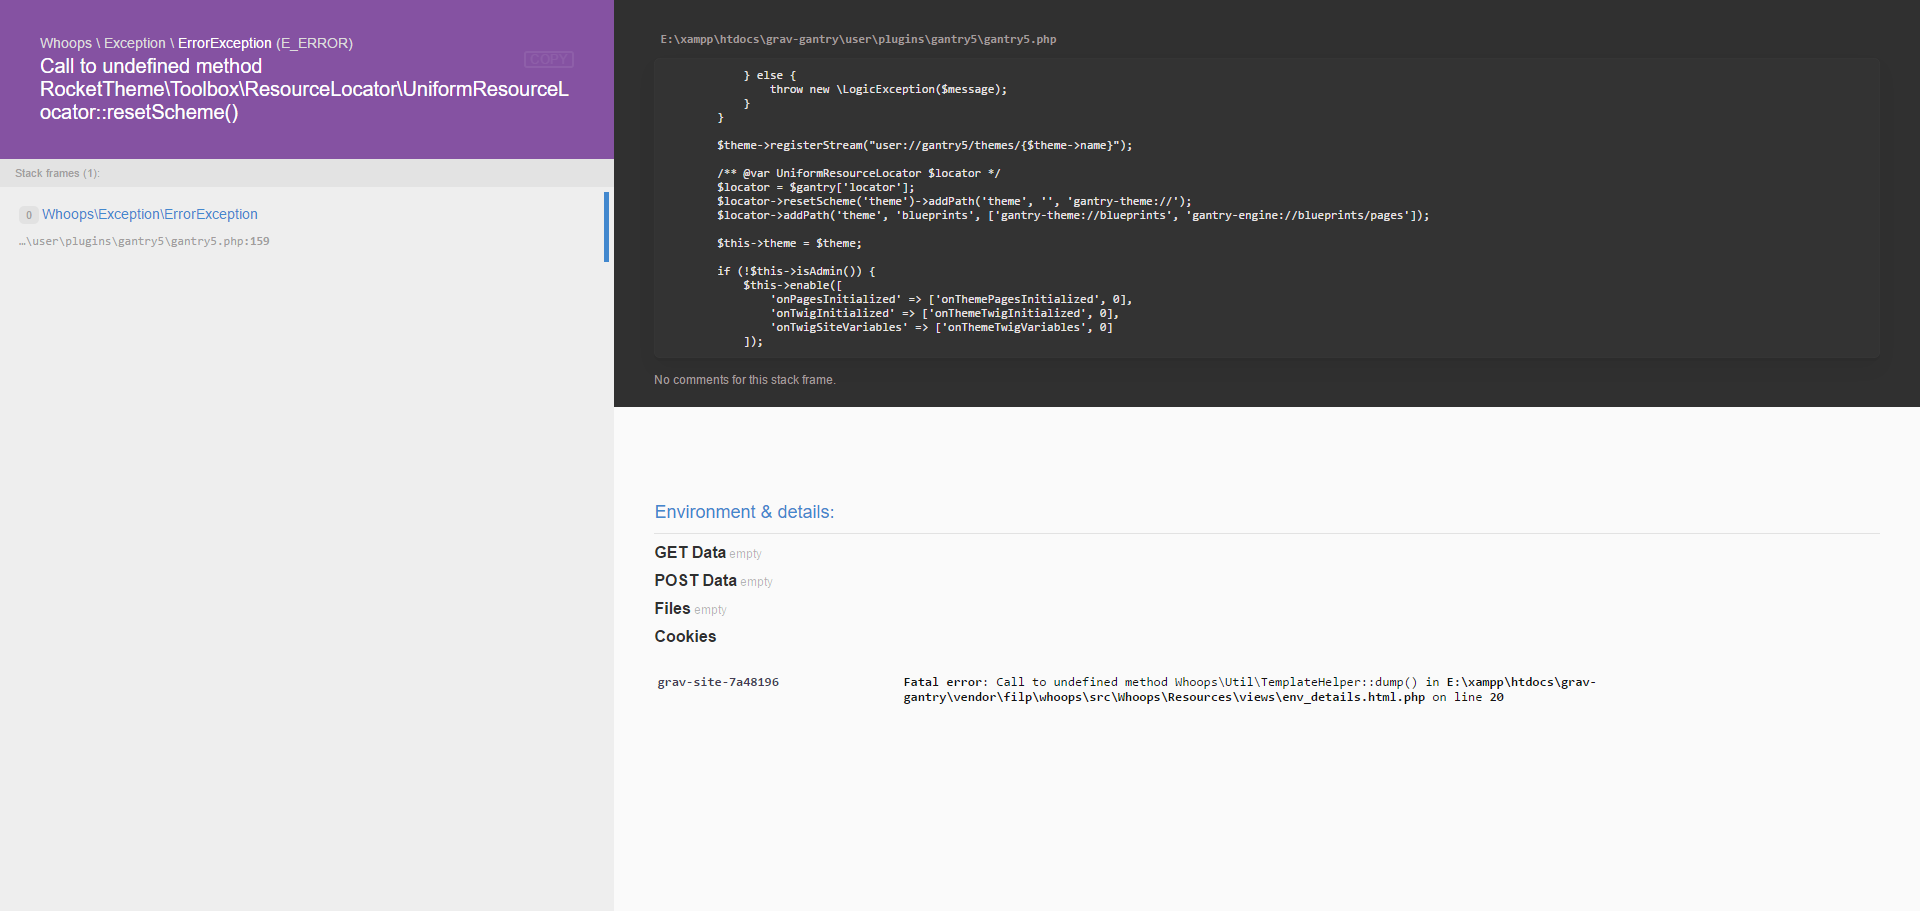Screen dimensions: 1920x911
Task: Click the 'Stack frames (1):' label
Action: pyautogui.click(x=57, y=173)
